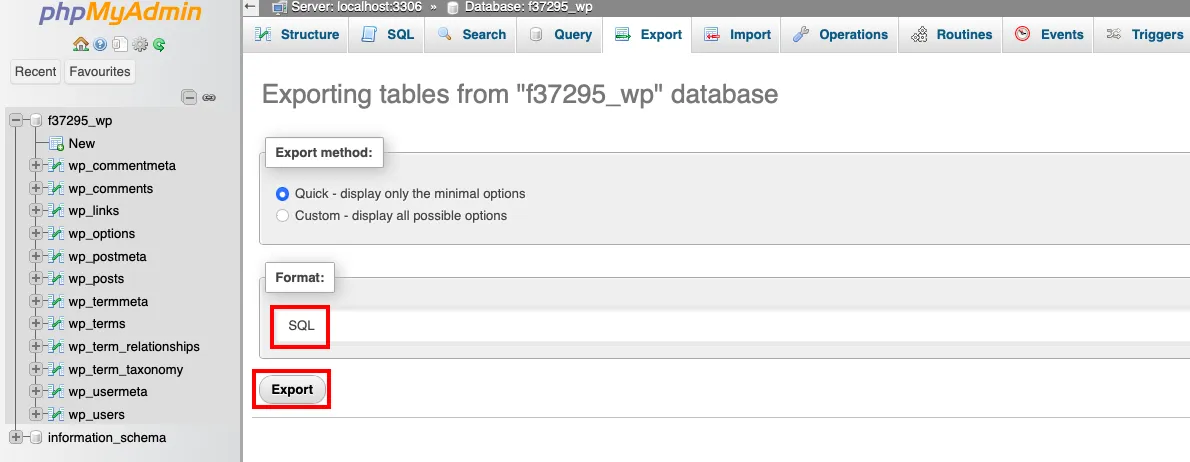Select Quick export method radio button
This screenshot has width=1190, height=462.
[283, 194]
